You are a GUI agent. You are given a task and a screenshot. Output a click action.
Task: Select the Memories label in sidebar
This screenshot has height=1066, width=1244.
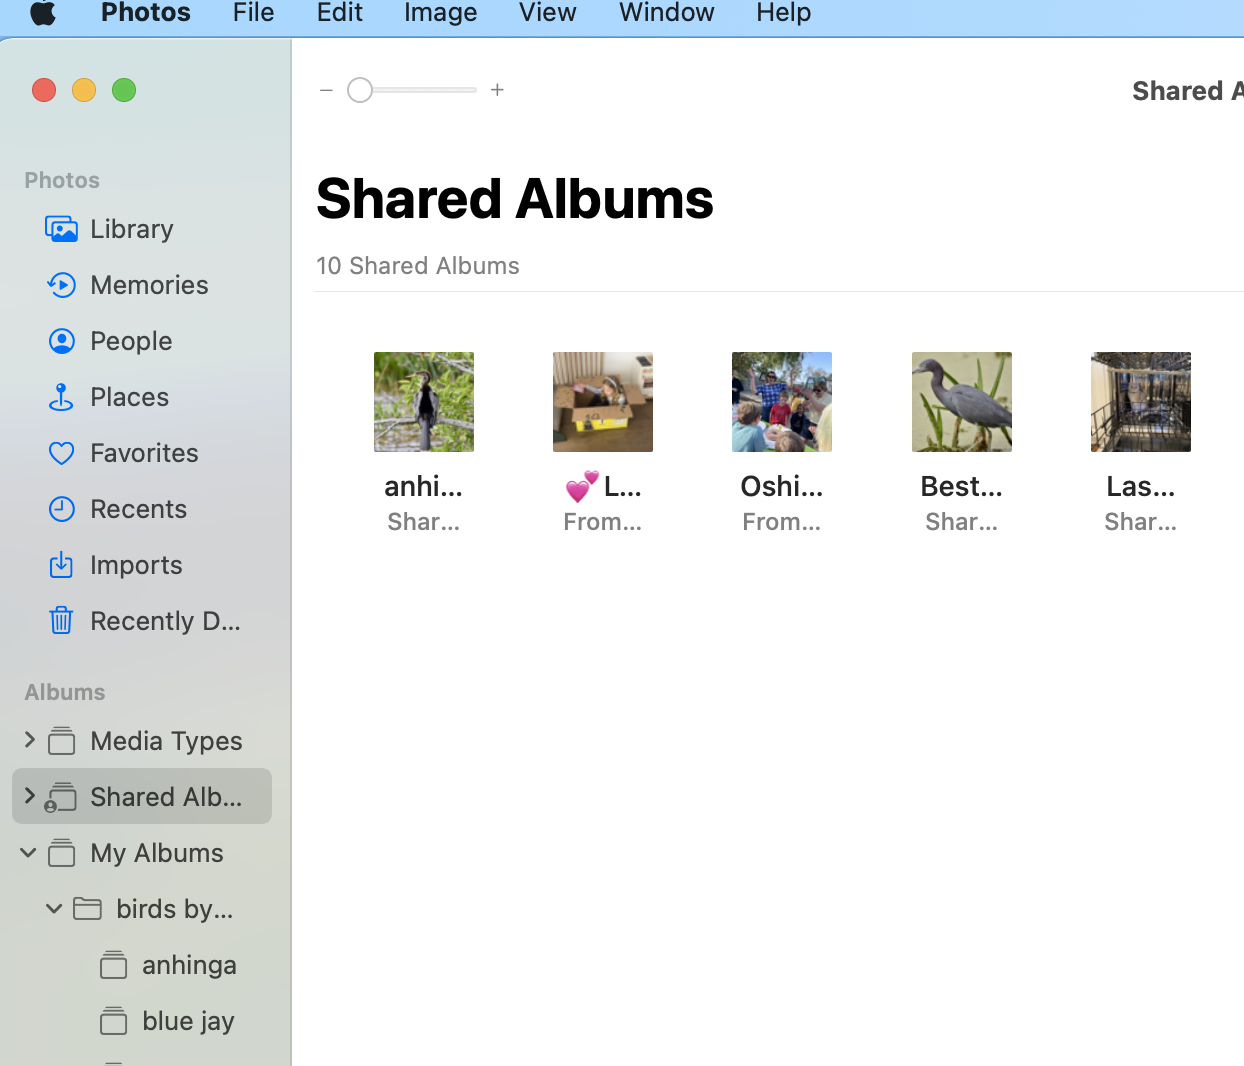coord(149,285)
